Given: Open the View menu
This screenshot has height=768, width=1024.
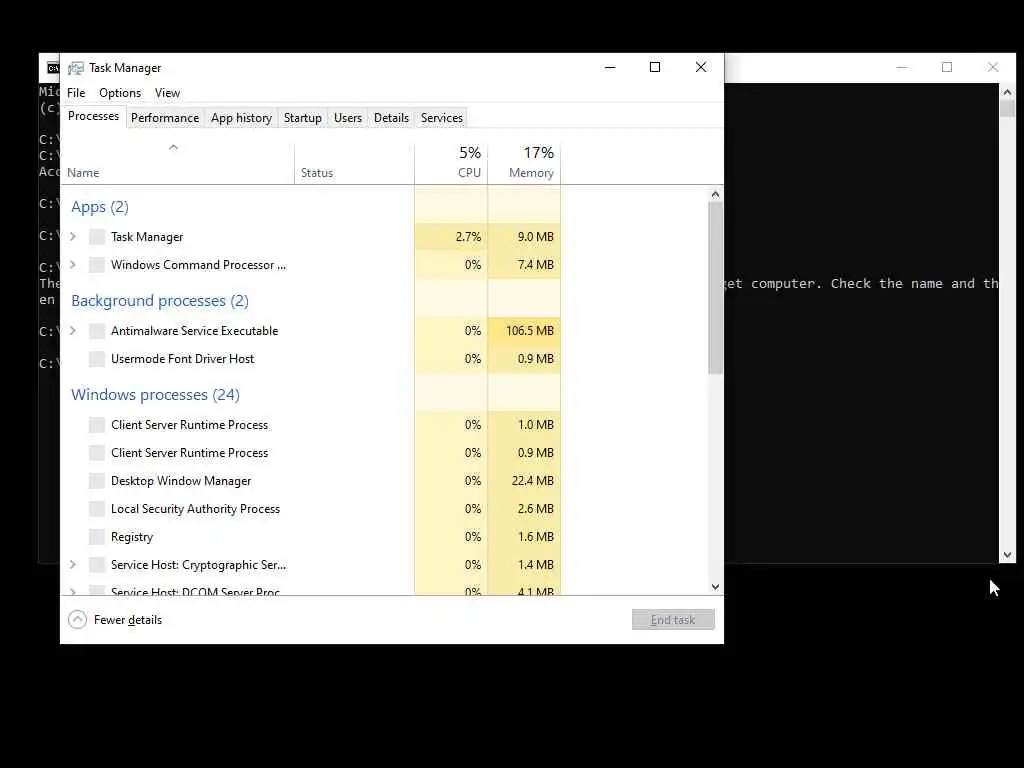Looking at the screenshot, I should 167,93.
